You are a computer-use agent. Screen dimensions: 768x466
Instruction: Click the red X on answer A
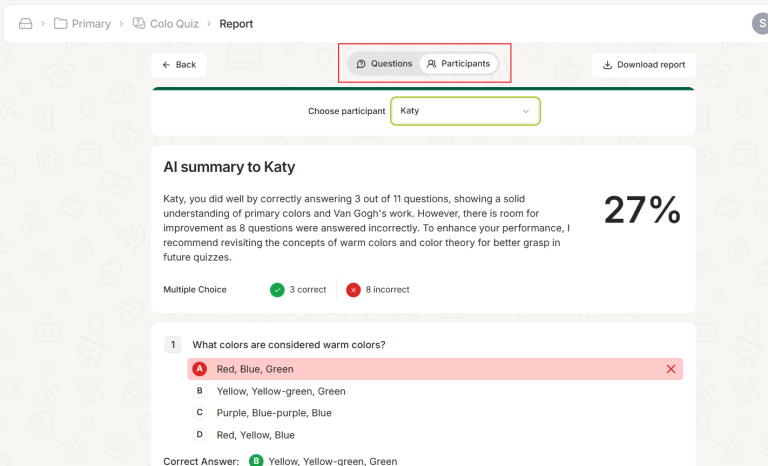(x=671, y=369)
